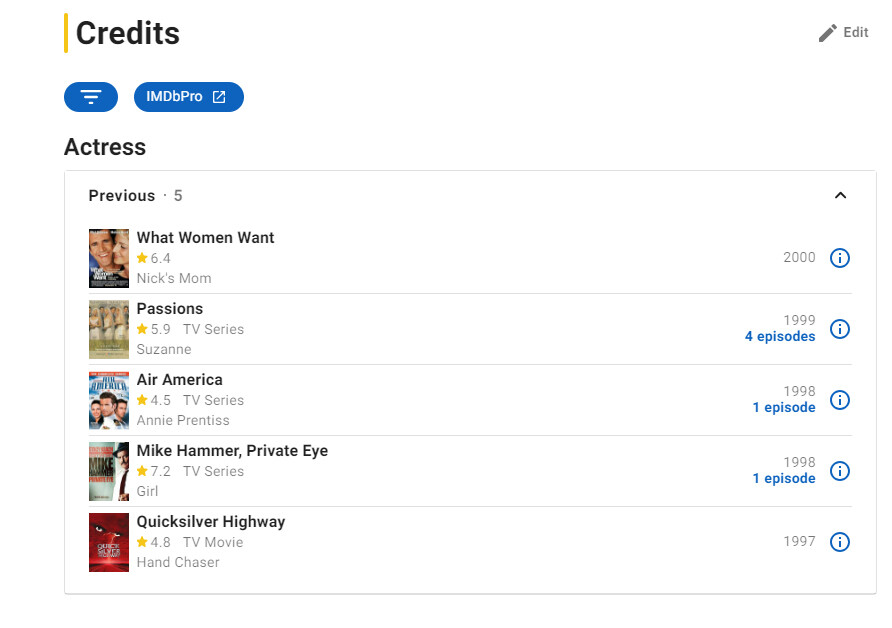Viewport: 892px width, 628px height.
Task: Collapse the Previous credits section chevron
Action: pyautogui.click(x=840, y=196)
